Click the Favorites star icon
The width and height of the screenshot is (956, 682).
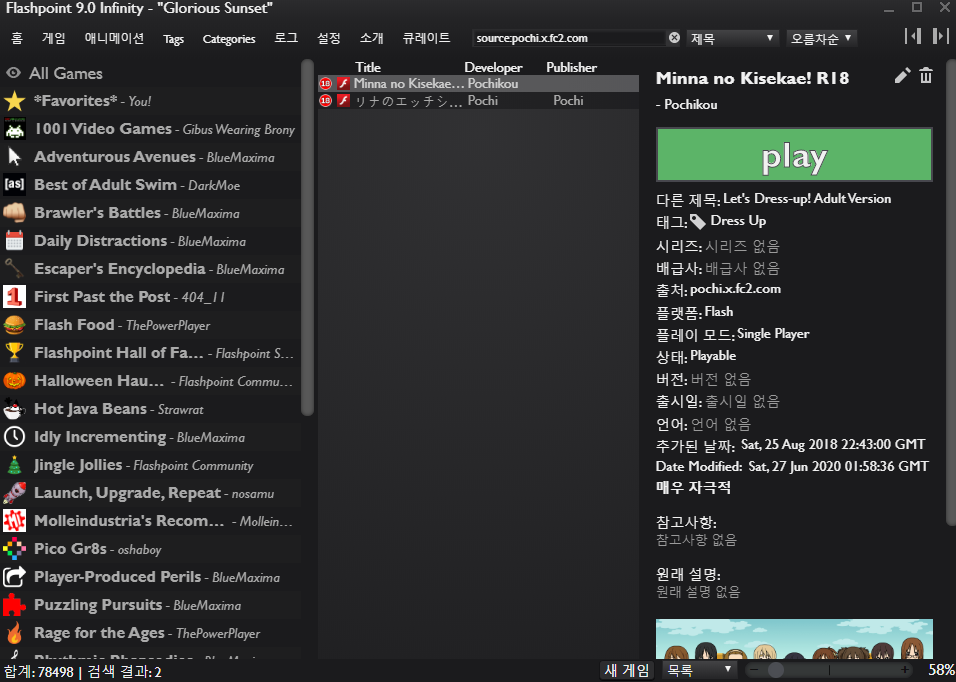point(15,101)
